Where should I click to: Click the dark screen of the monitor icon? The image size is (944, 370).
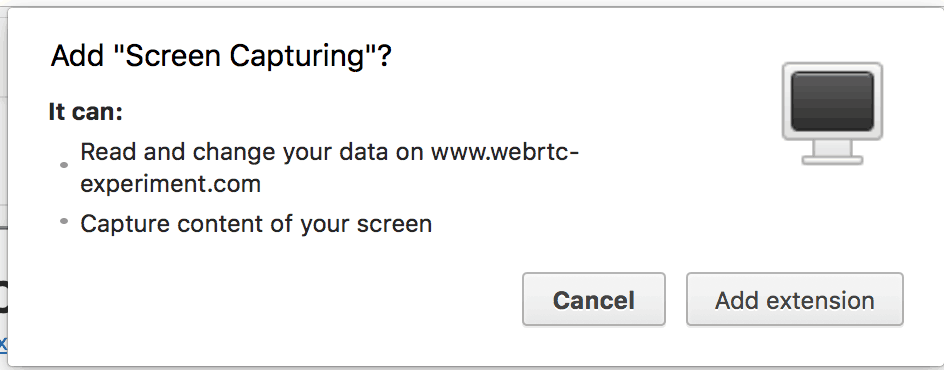click(832, 101)
